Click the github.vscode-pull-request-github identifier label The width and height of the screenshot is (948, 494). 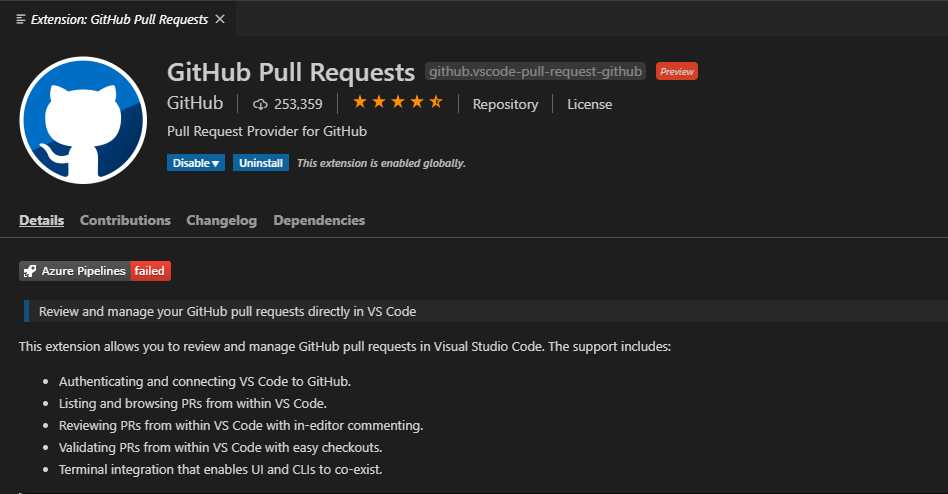(535, 71)
